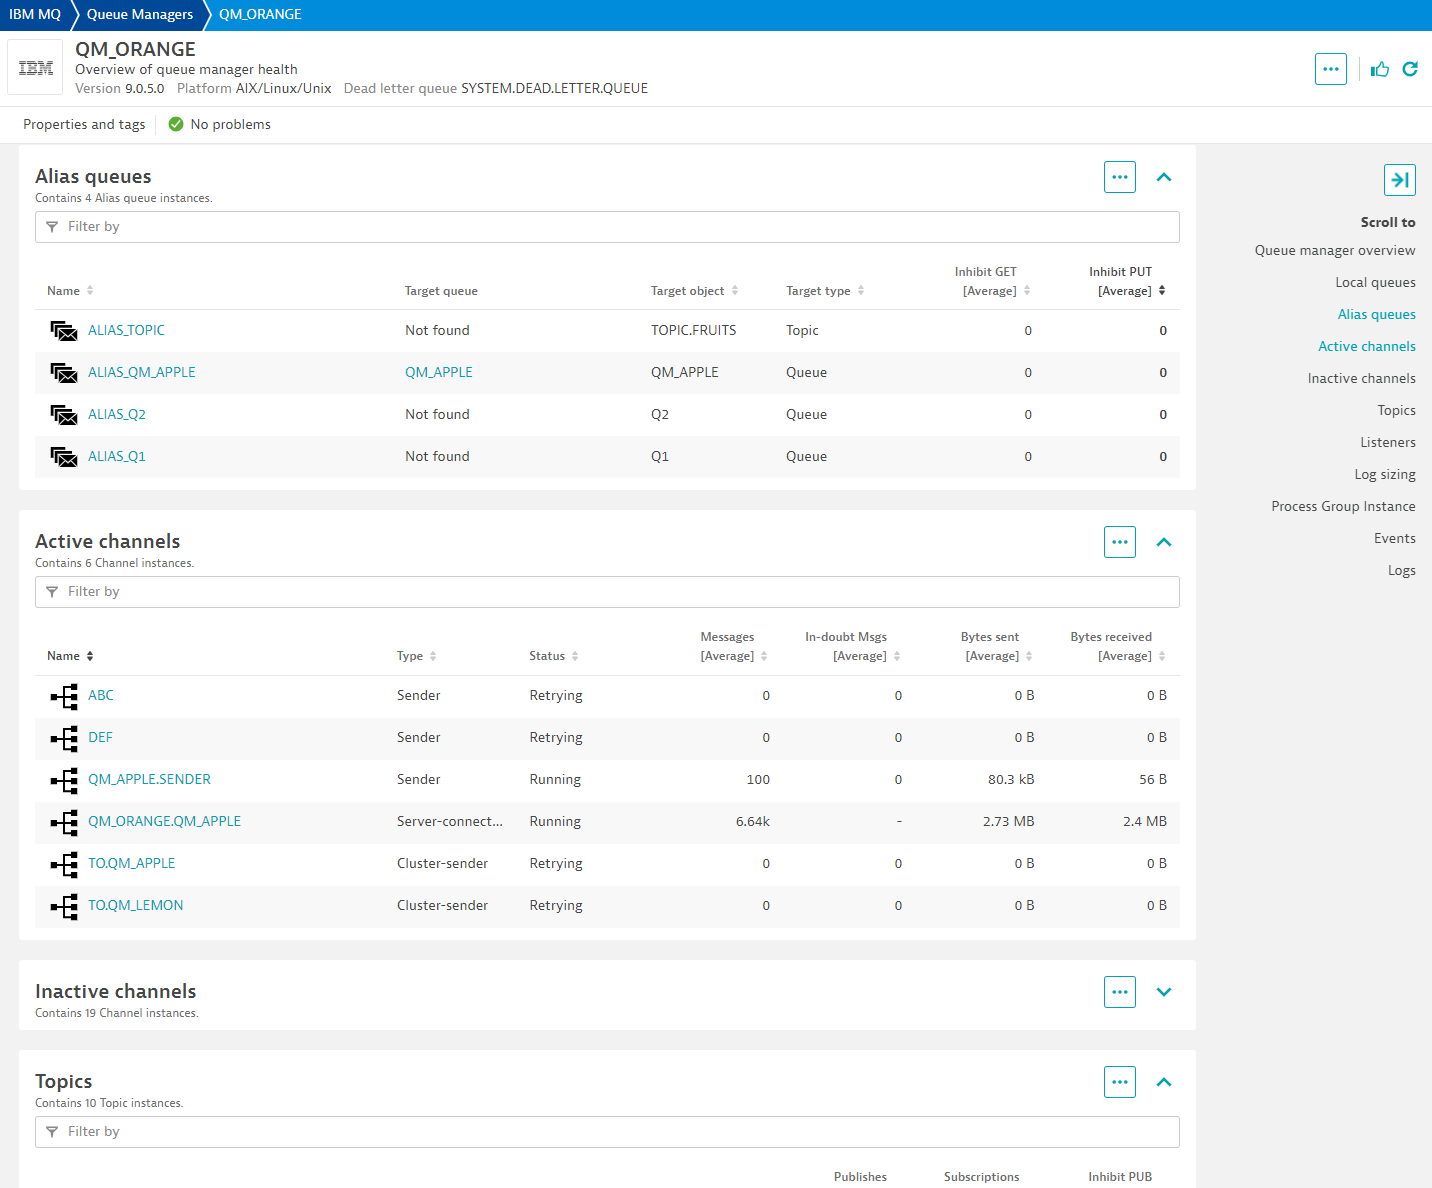Image resolution: width=1432 pixels, height=1188 pixels.
Task: Collapse the Alias queues section
Action: pos(1163,177)
